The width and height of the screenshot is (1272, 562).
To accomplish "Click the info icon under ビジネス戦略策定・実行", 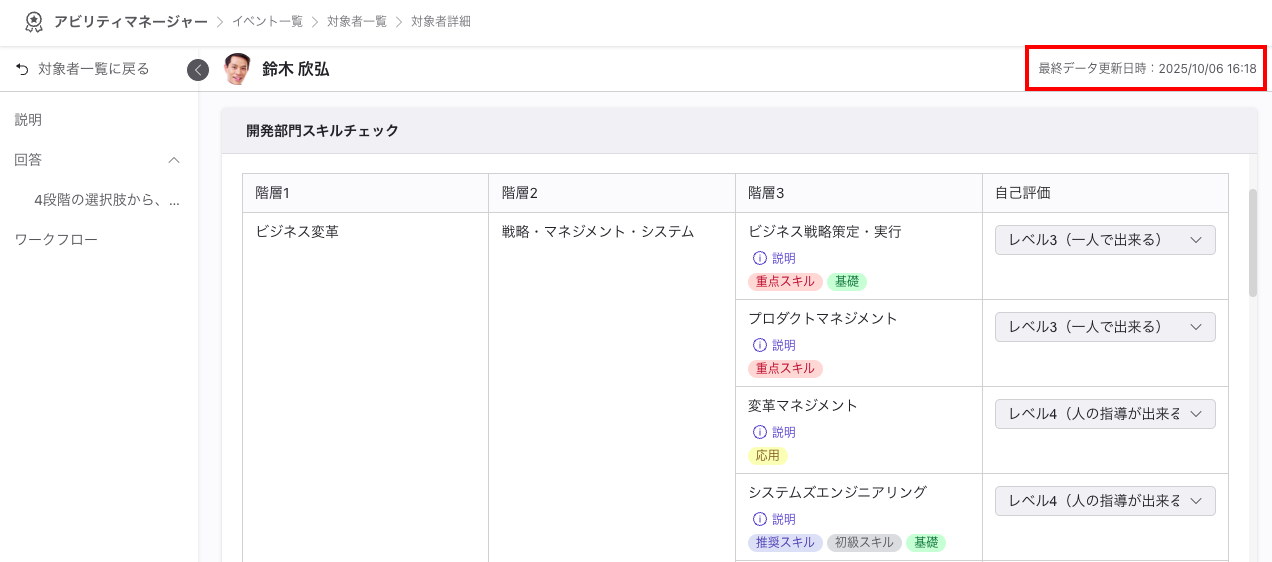I will (759, 258).
